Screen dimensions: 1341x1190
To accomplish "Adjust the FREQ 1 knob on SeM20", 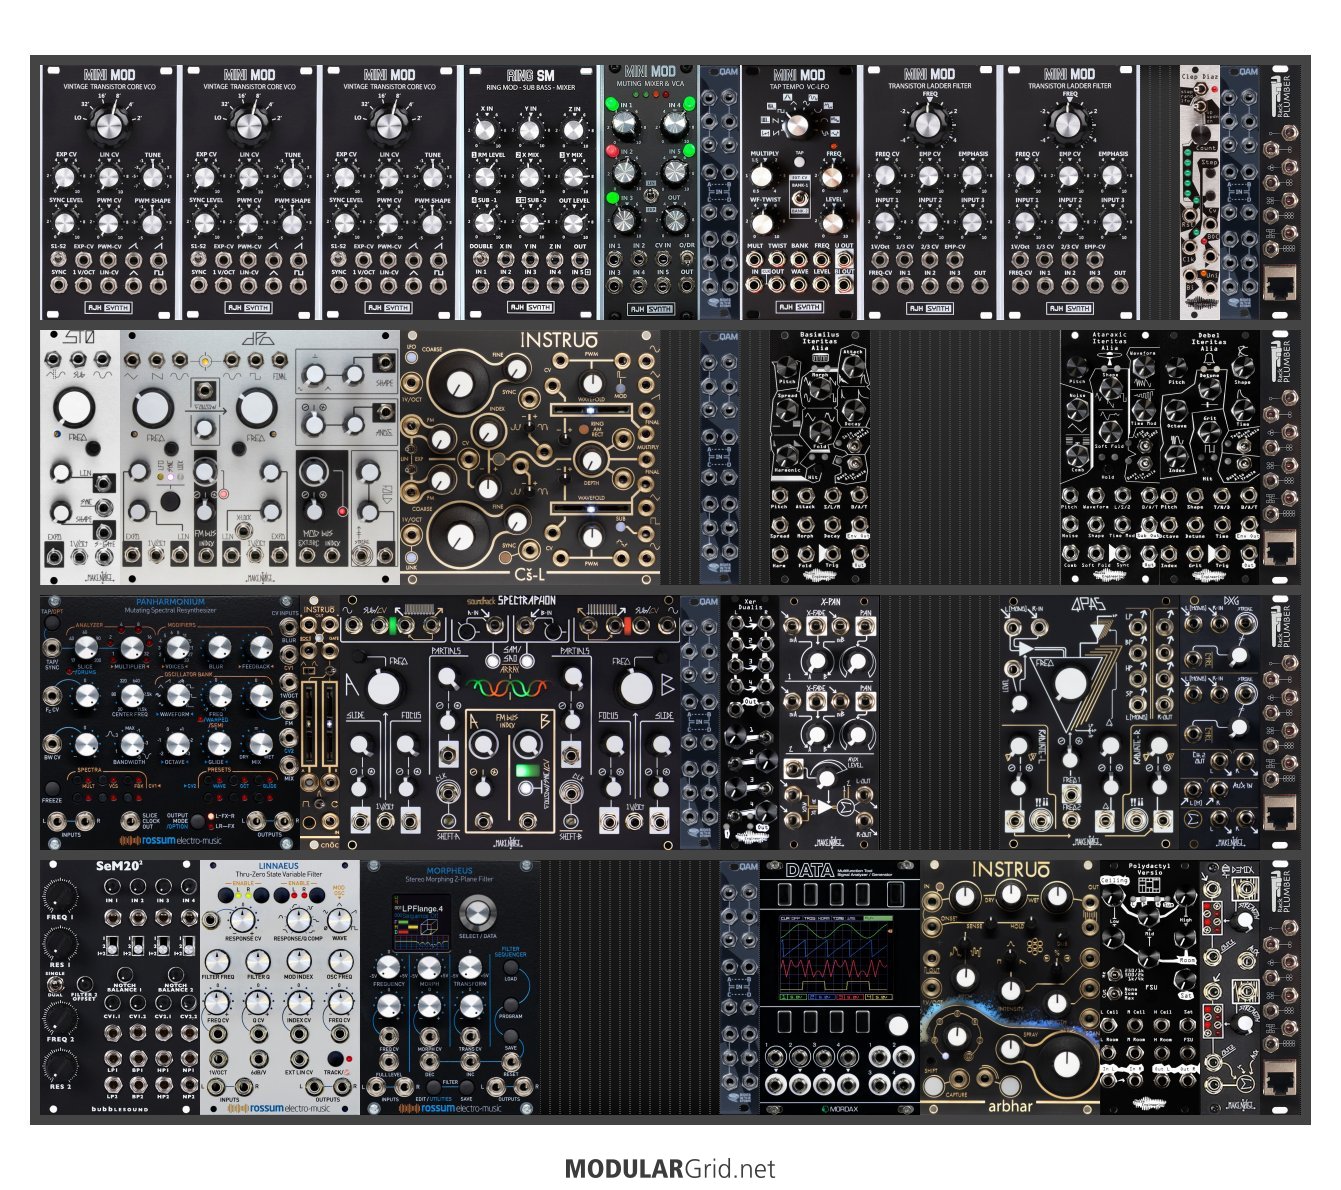I will pos(62,894).
